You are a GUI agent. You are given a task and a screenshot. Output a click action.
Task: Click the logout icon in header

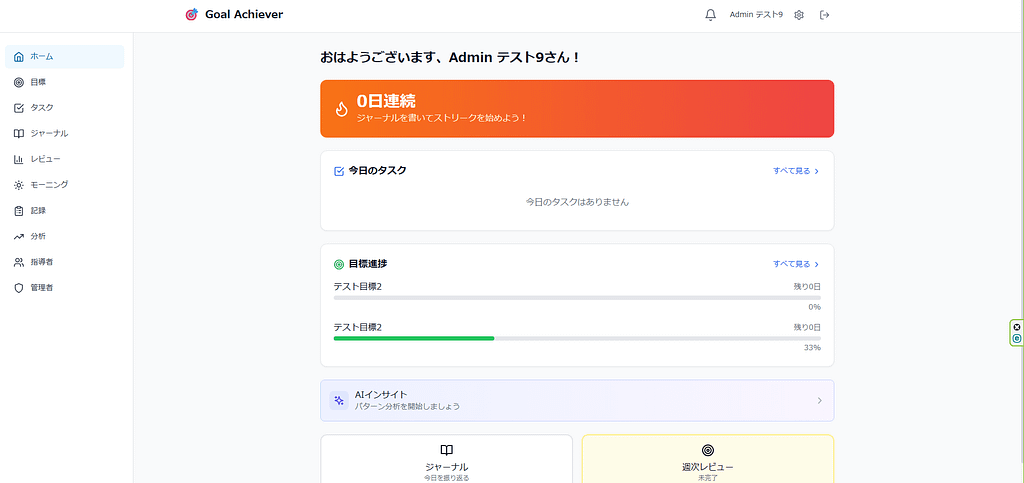click(825, 15)
